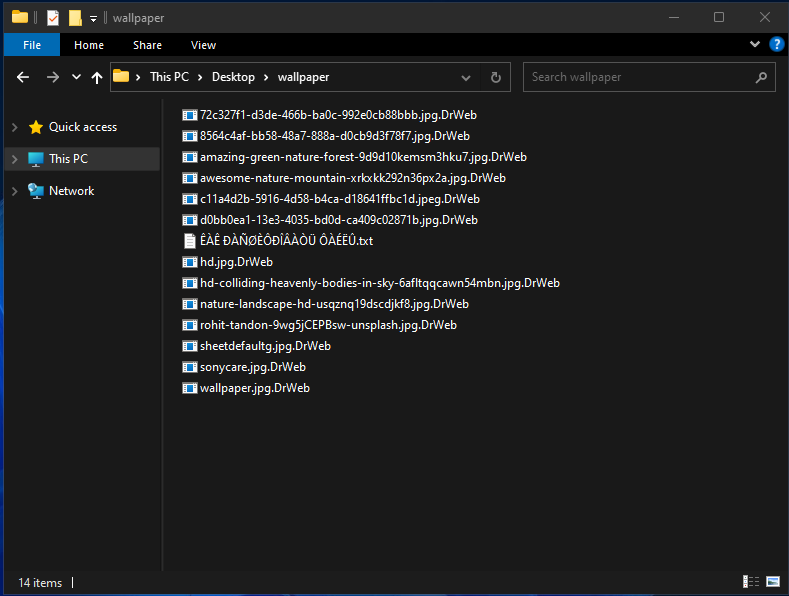This screenshot has width=789, height=596.
Task: Expand the This PC tree node
Action: coord(15,159)
